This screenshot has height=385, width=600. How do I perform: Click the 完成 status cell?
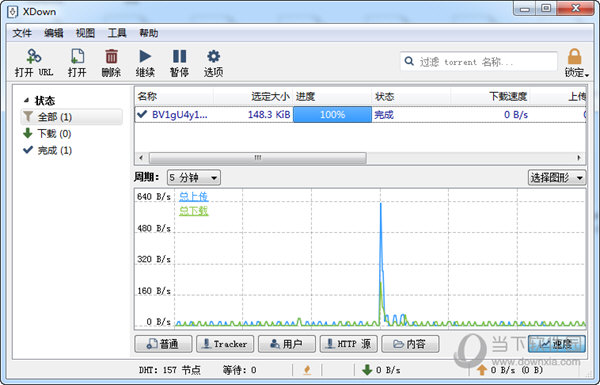point(384,114)
